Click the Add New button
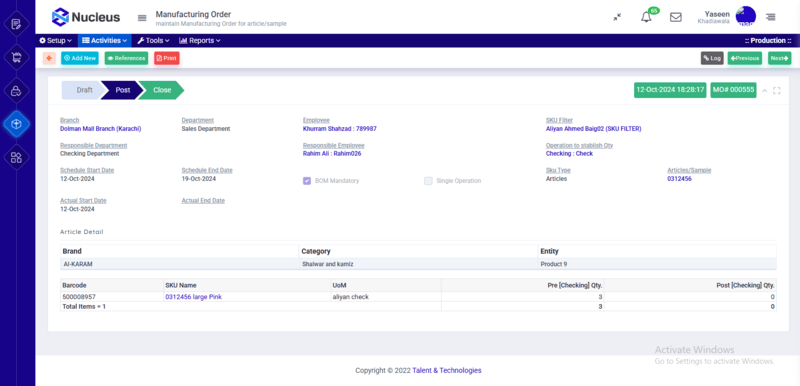The width and height of the screenshot is (800, 386). click(80, 58)
